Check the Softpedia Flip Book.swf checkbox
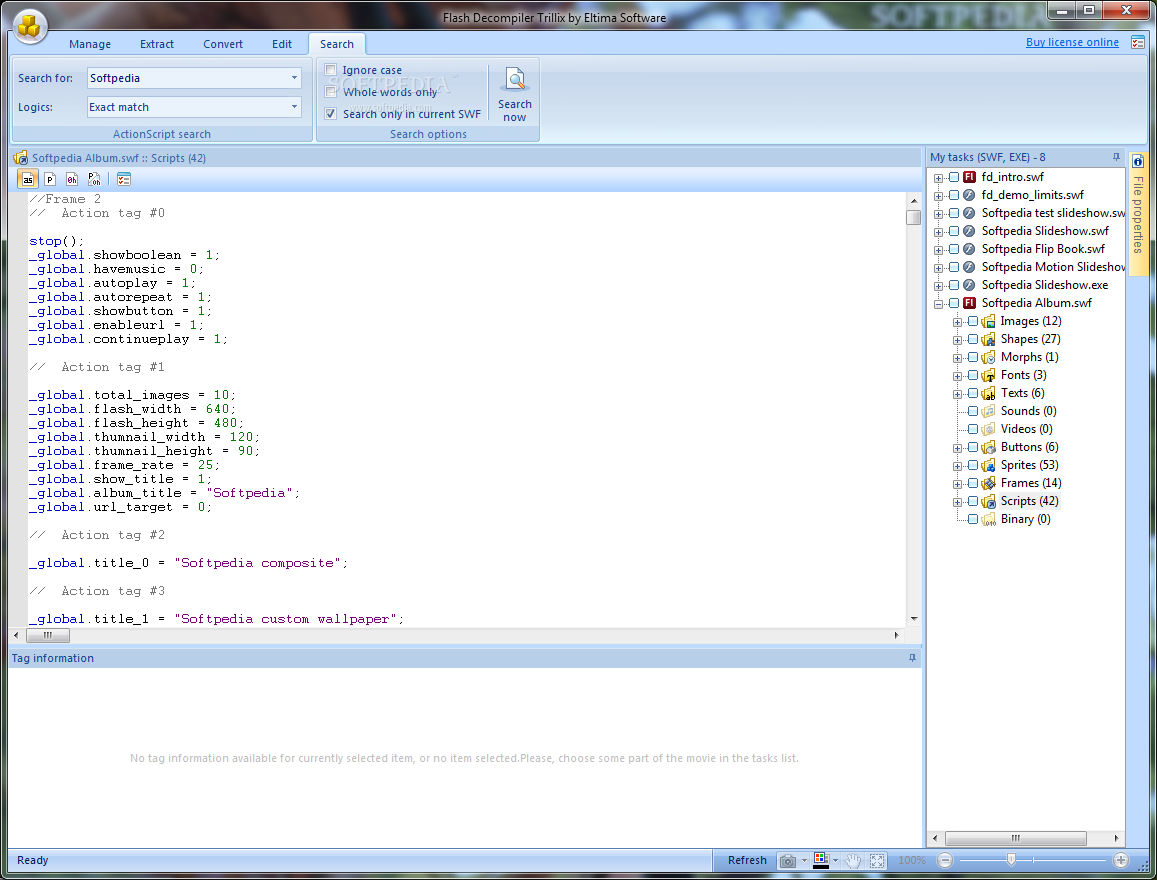Screen dimensions: 1157x880 tap(954, 249)
